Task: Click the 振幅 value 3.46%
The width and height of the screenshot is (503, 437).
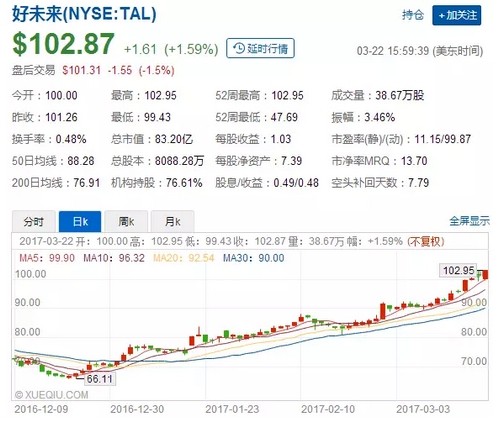Action: coord(380,117)
